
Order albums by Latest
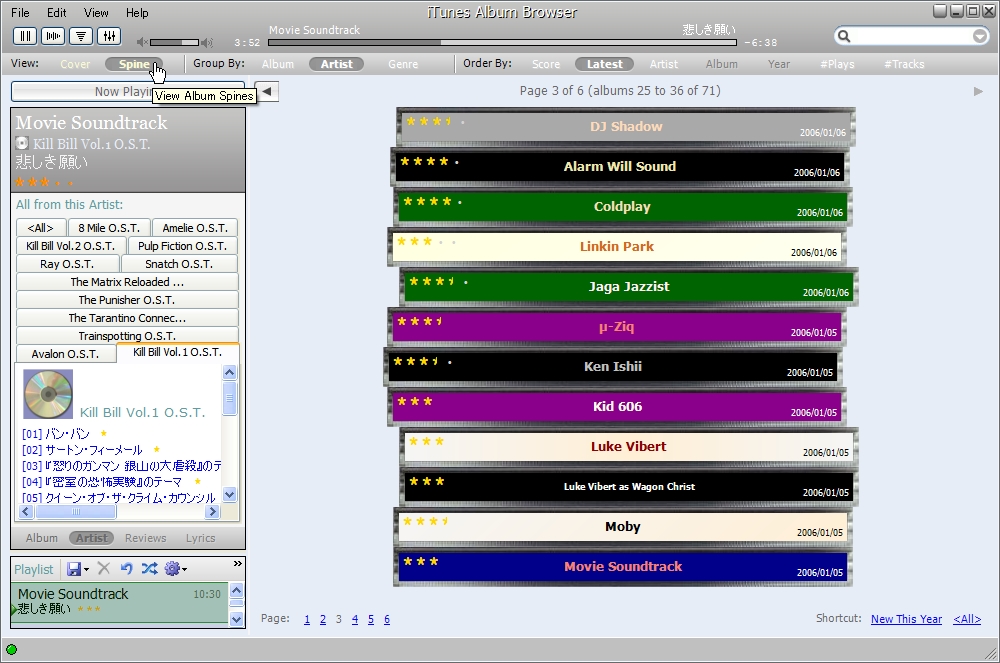pyautogui.click(x=604, y=64)
